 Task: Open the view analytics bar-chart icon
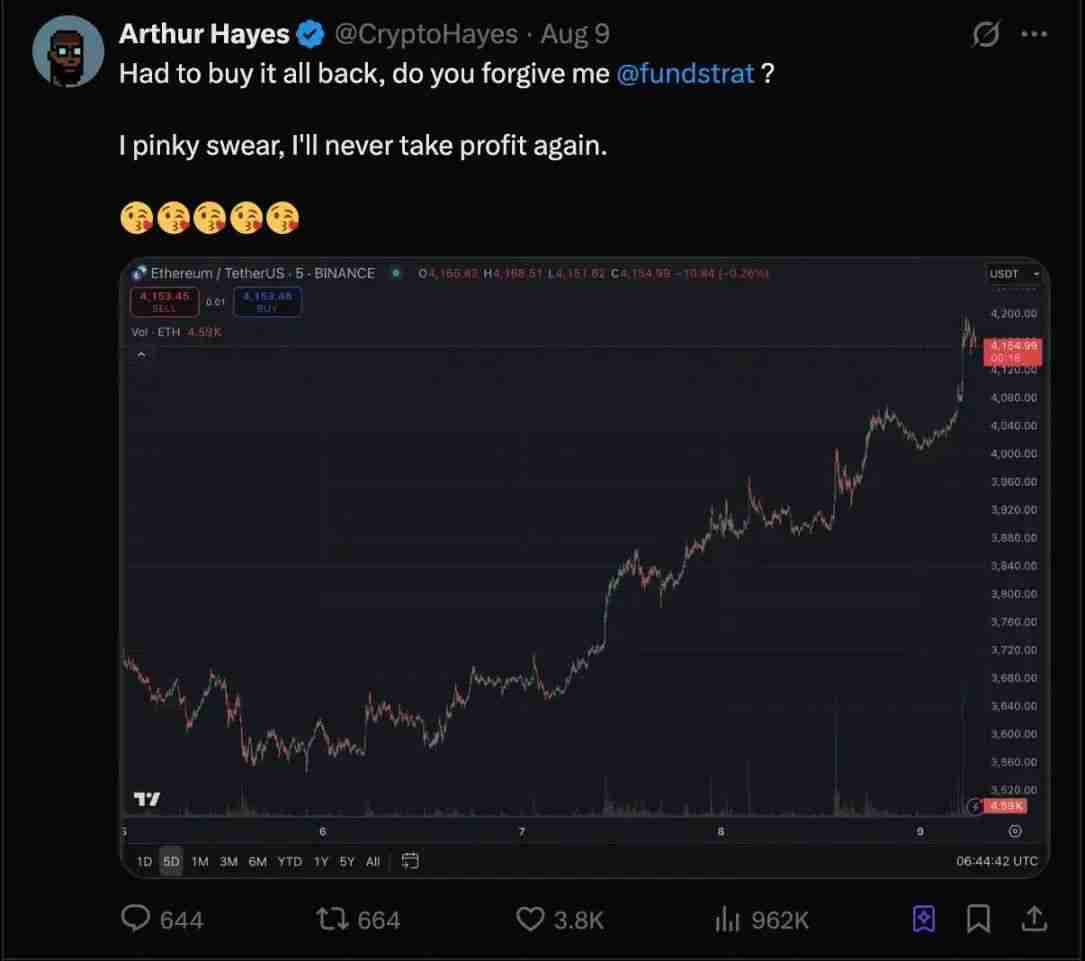[727, 918]
